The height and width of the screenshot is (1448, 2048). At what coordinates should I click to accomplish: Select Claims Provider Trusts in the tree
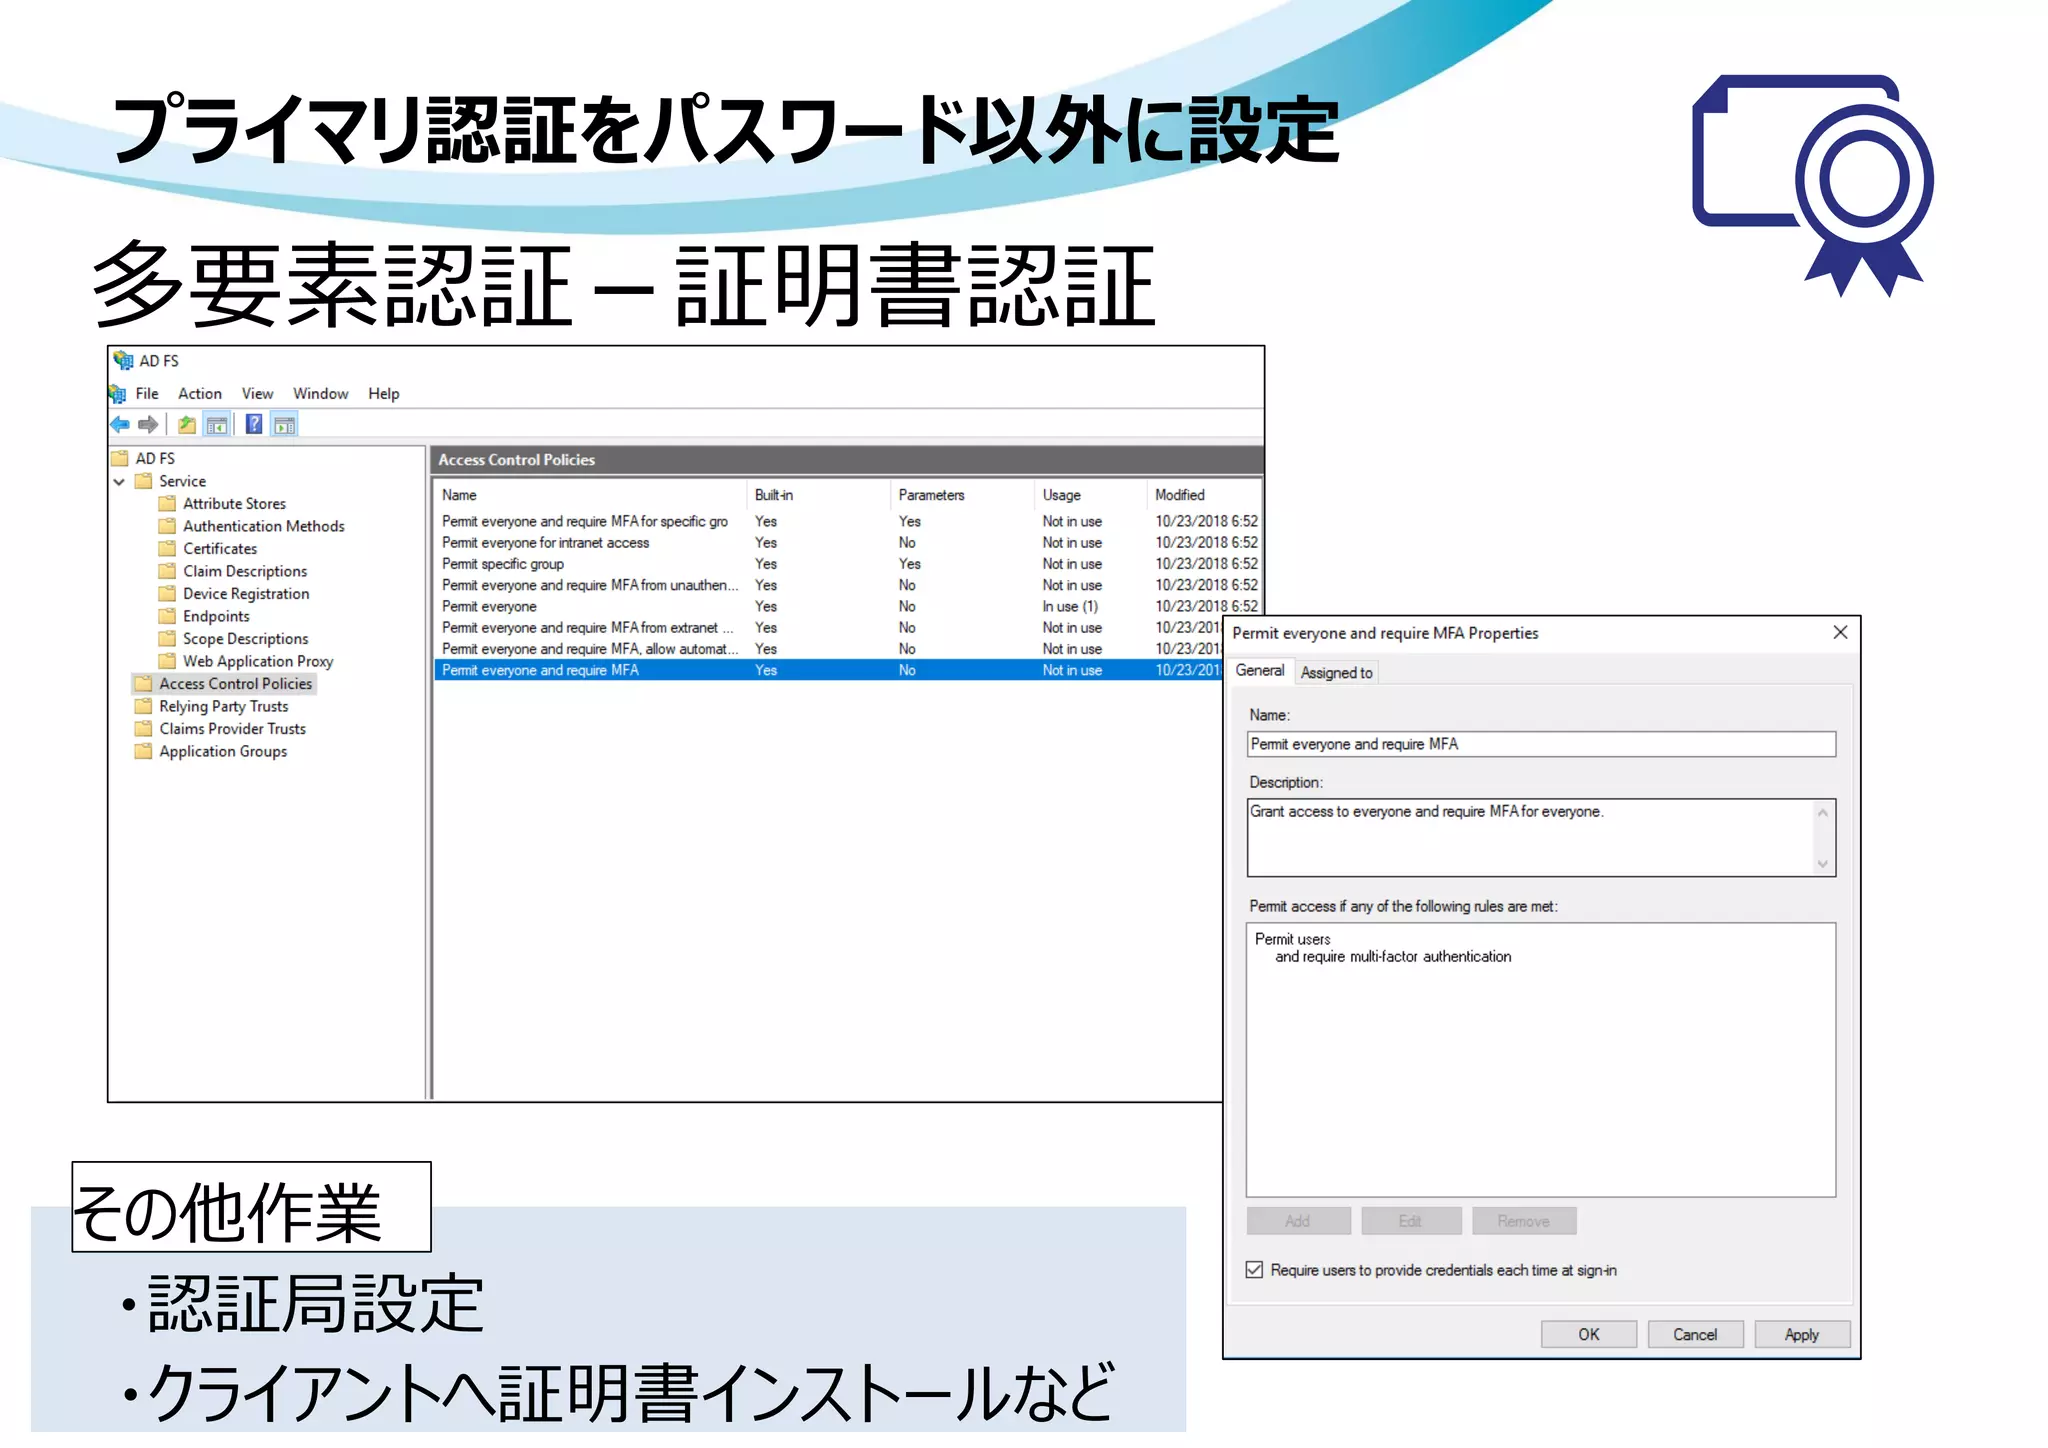232,729
